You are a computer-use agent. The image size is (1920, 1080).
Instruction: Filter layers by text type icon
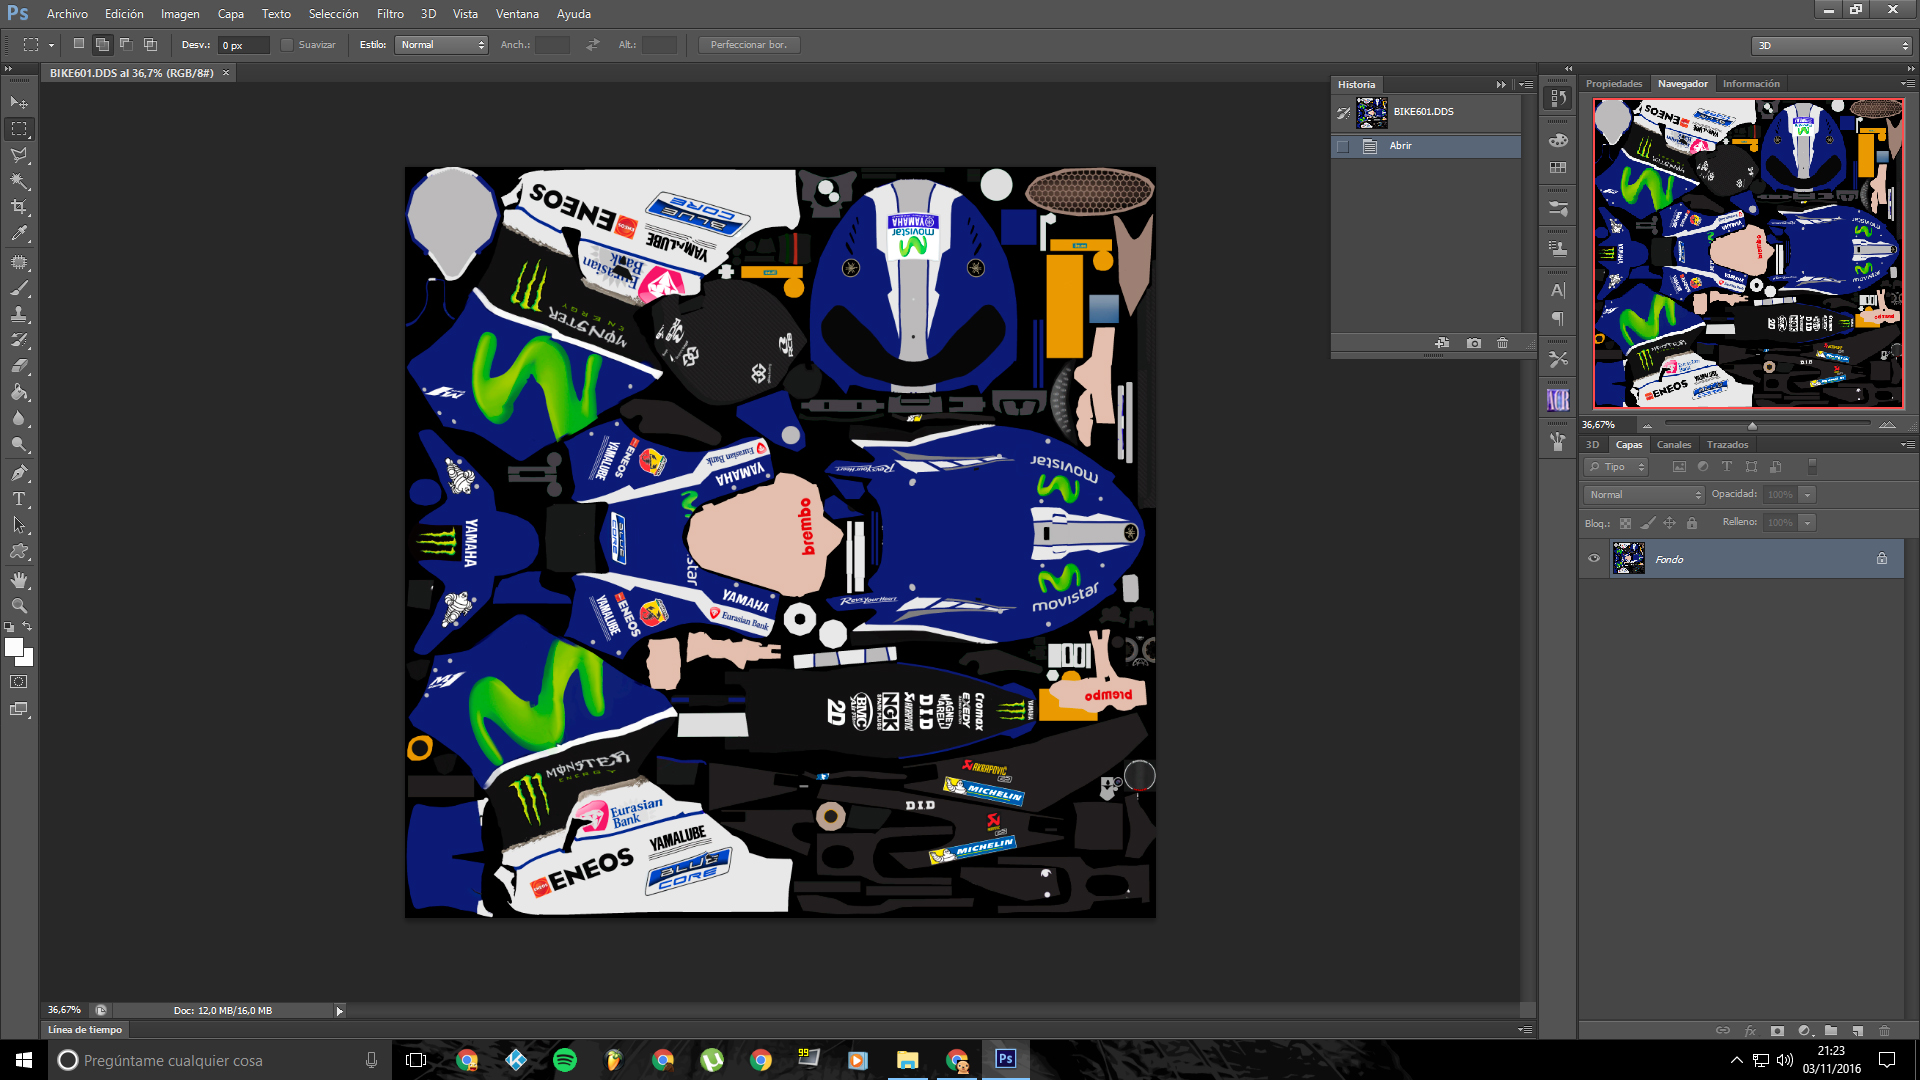[1727, 467]
